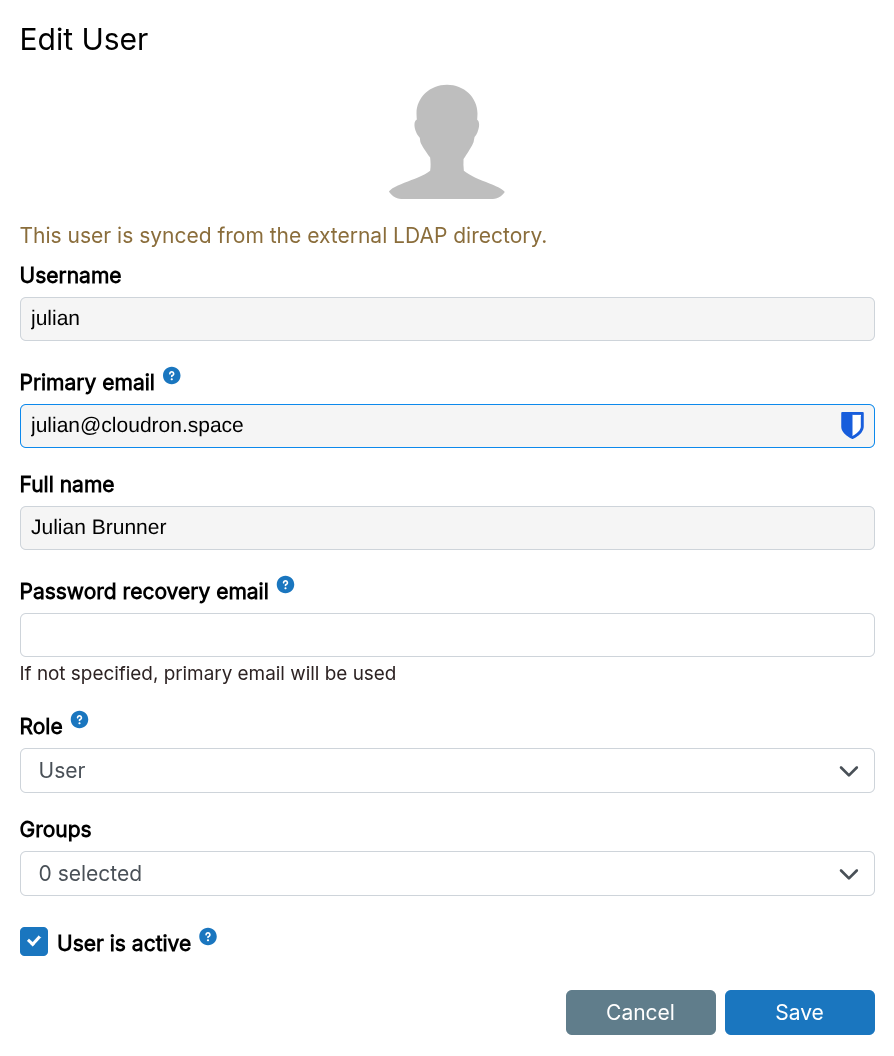Click the LDAP directory sync notice text

tap(283, 236)
